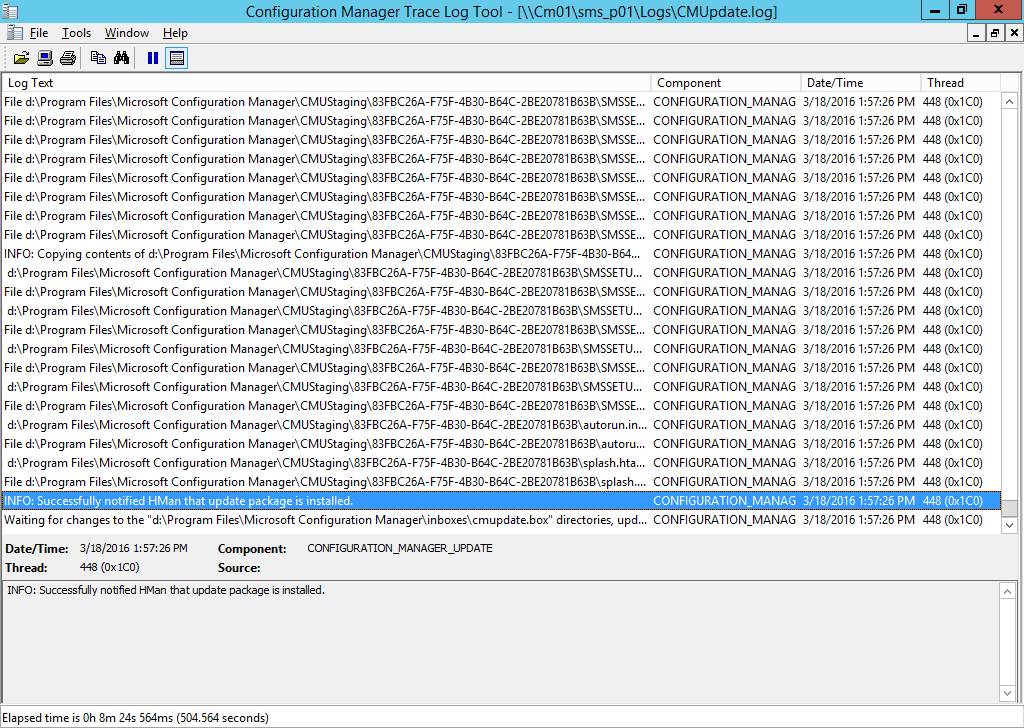
Task: Click the log list scrollbar up arrow
Action: pyautogui.click(x=1010, y=101)
